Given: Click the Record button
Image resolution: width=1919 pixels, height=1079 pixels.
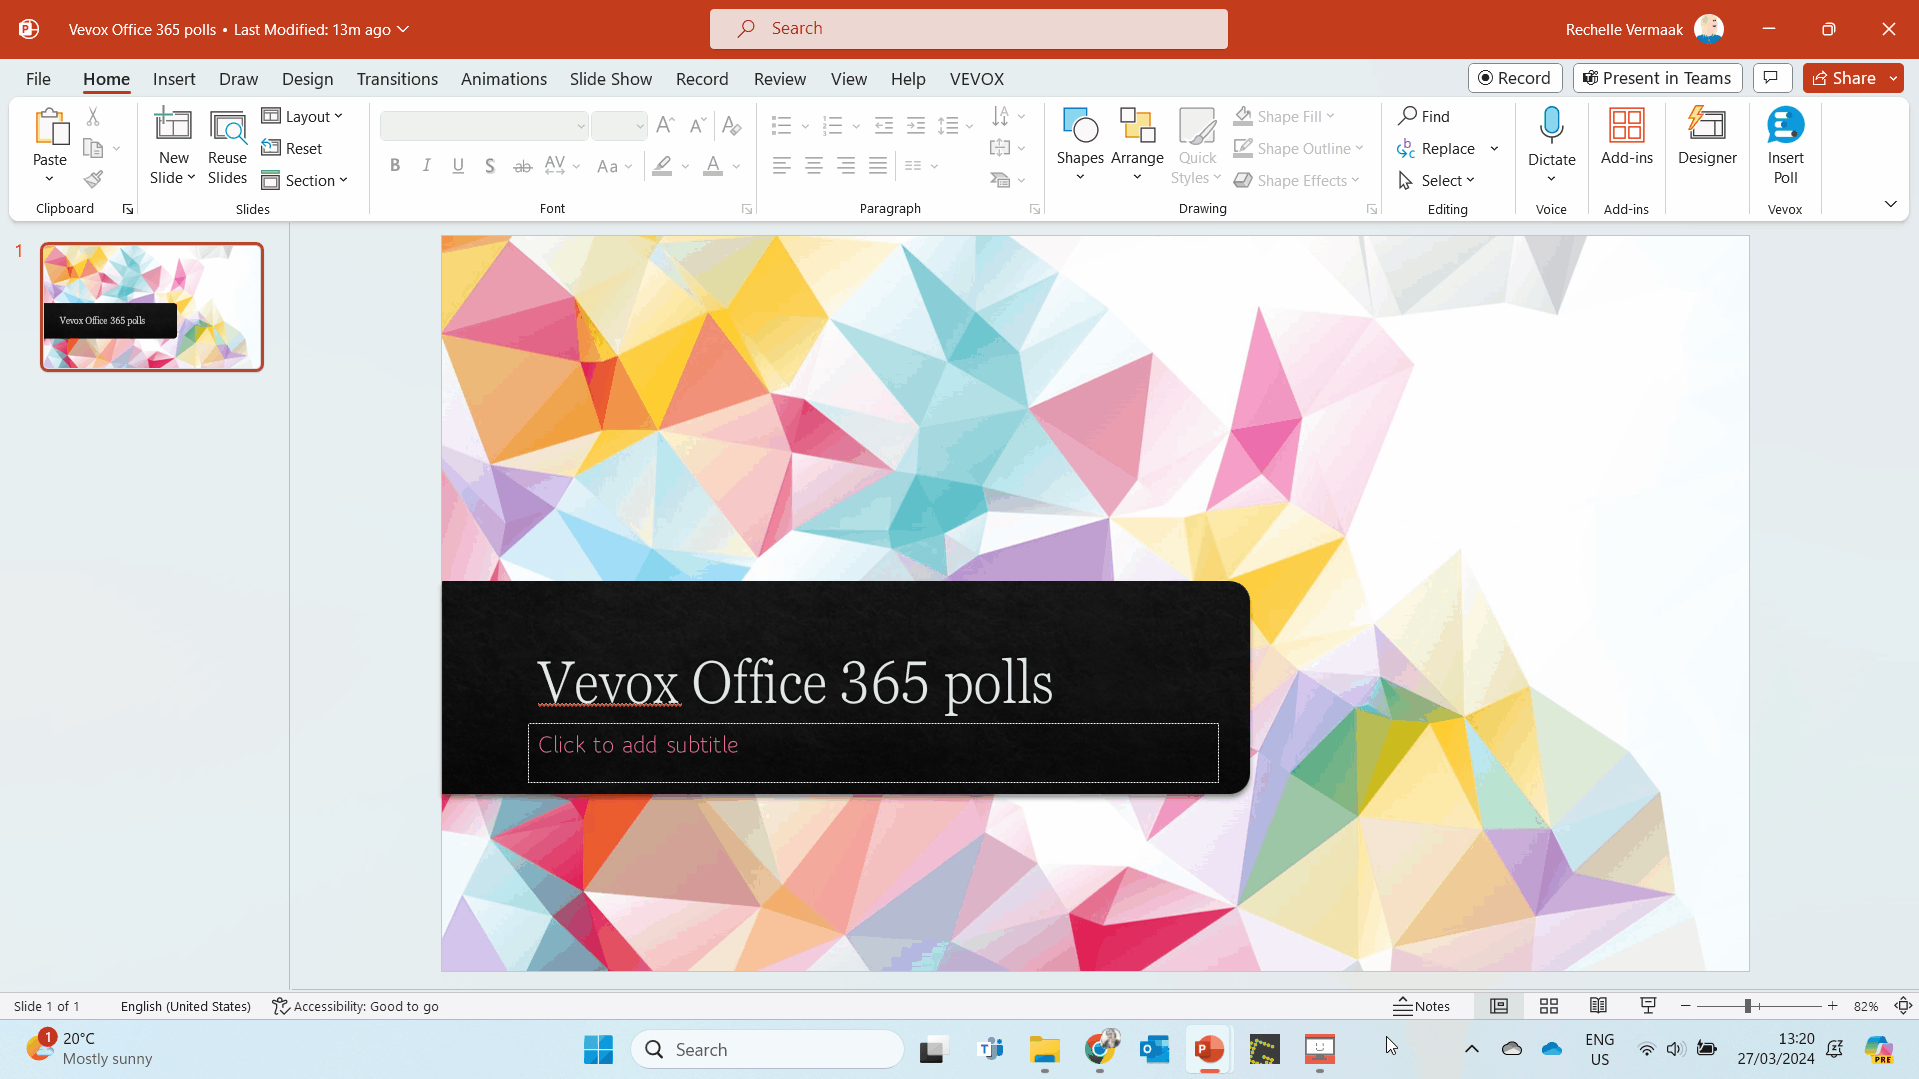Looking at the screenshot, I should [1514, 77].
